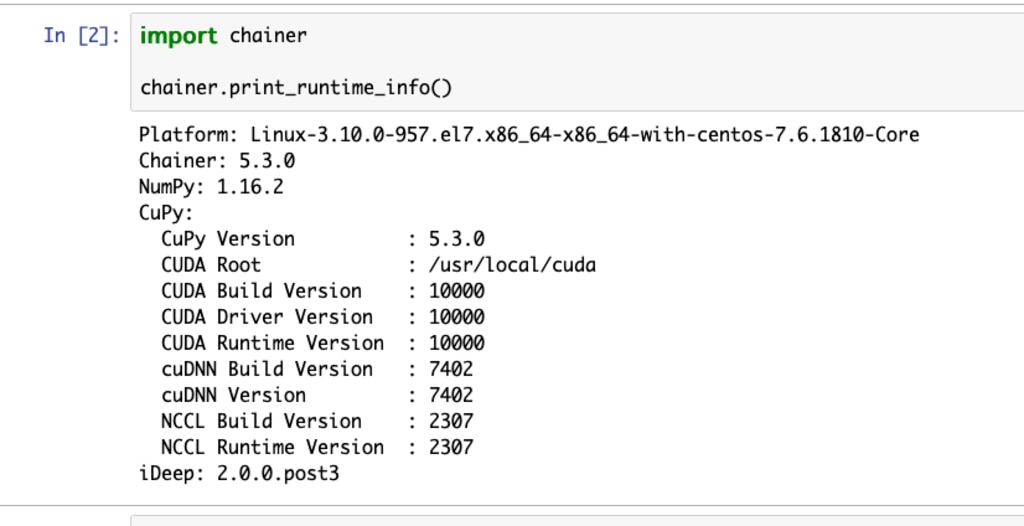Click the chainer.print_runtime_info() code line
Image resolution: width=1024 pixels, height=526 pixels.
(296, 87)
